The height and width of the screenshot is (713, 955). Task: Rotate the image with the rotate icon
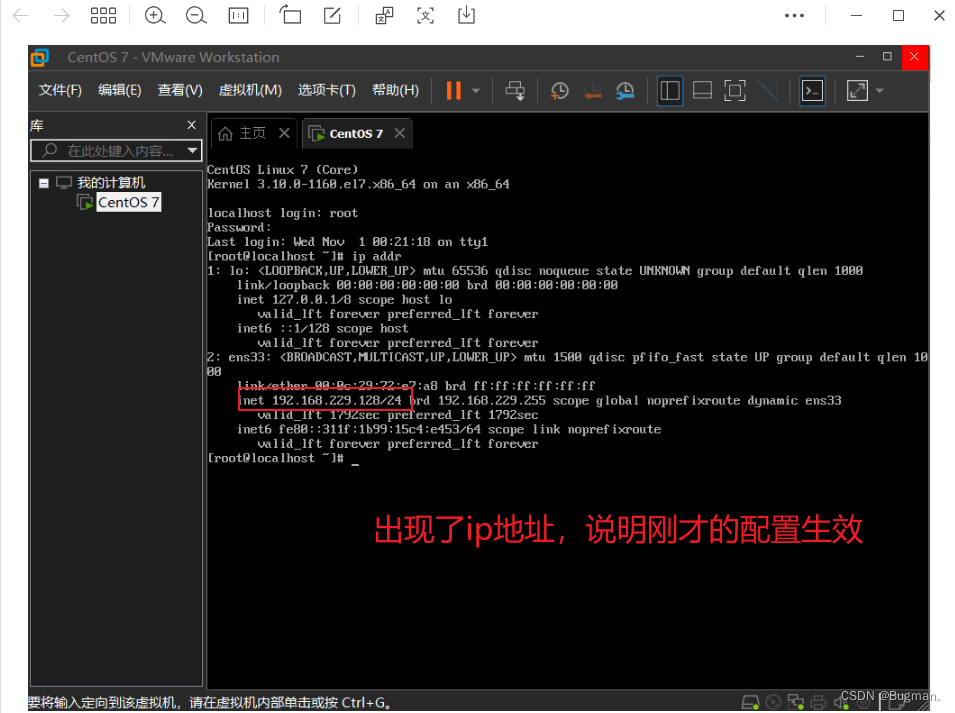tap(291, 15)
